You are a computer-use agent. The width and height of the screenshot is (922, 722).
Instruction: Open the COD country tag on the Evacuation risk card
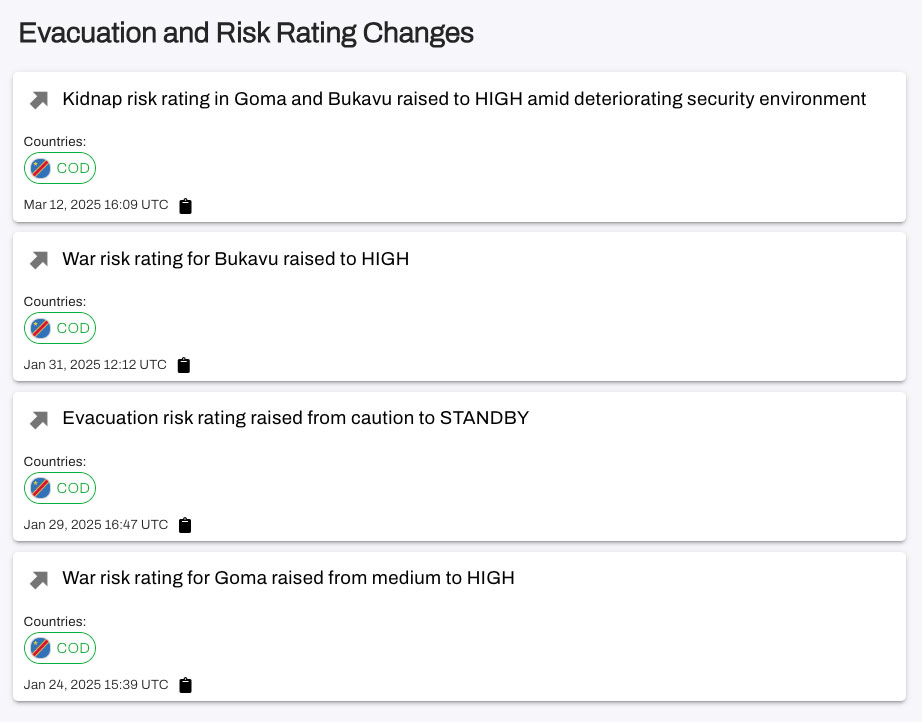[60, 488]
